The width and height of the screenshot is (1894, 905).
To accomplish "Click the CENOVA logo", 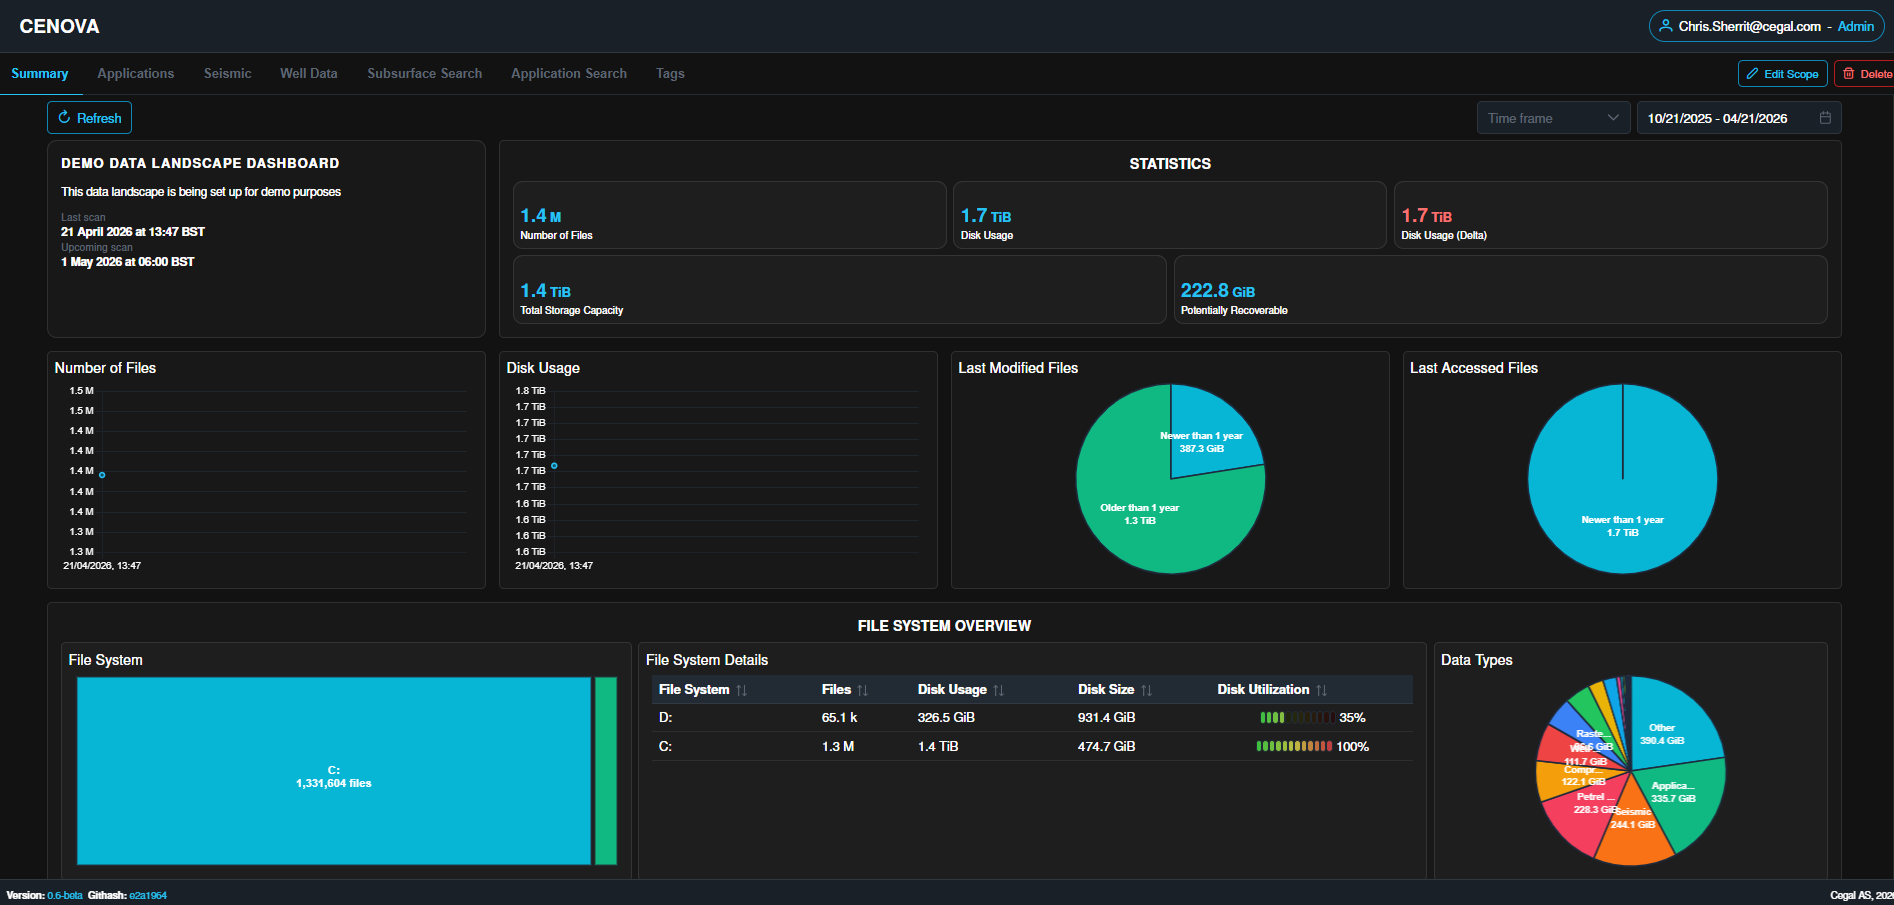I will pos(59,26).
